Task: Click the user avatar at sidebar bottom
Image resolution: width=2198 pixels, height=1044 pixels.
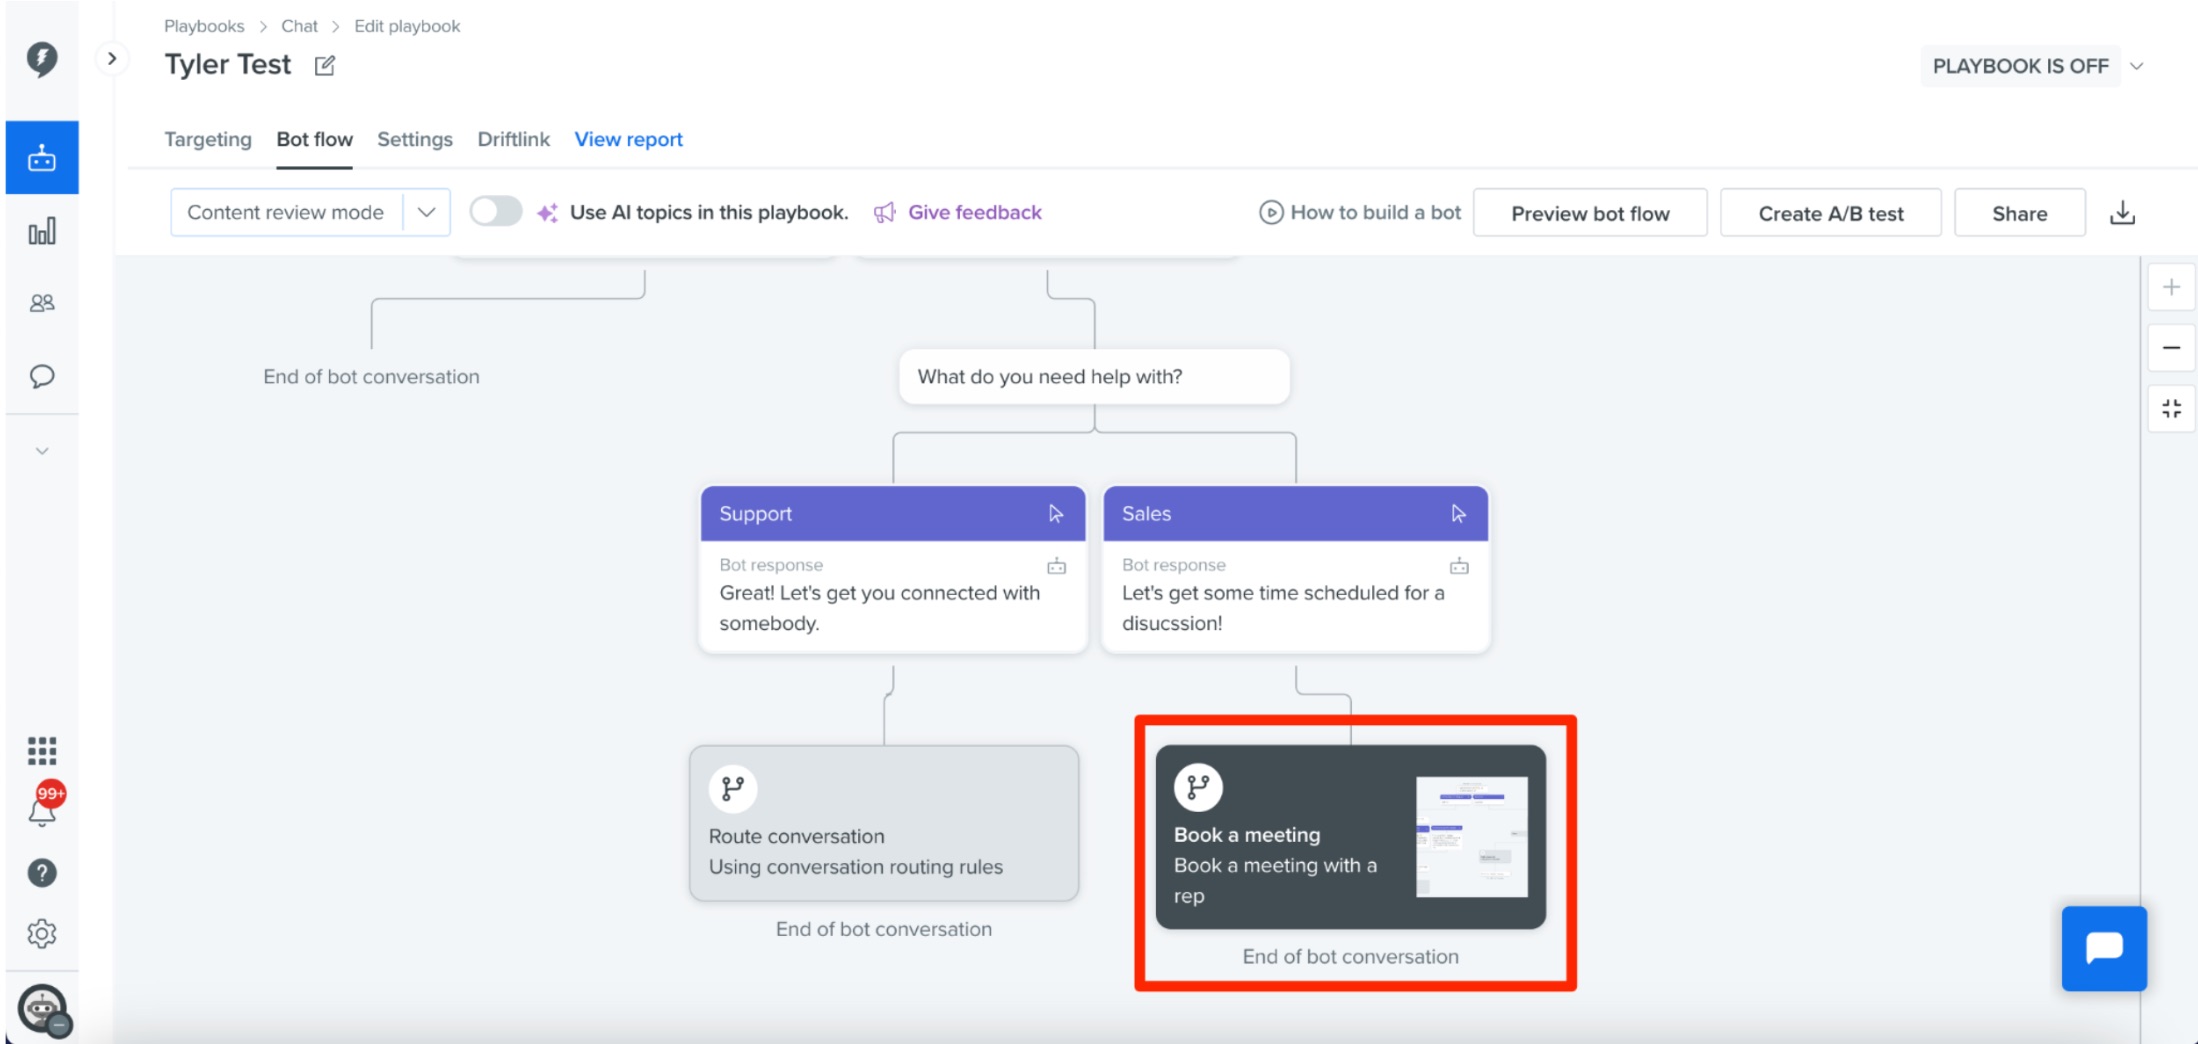Action: pyautogui.click(x=43, y=1010)
